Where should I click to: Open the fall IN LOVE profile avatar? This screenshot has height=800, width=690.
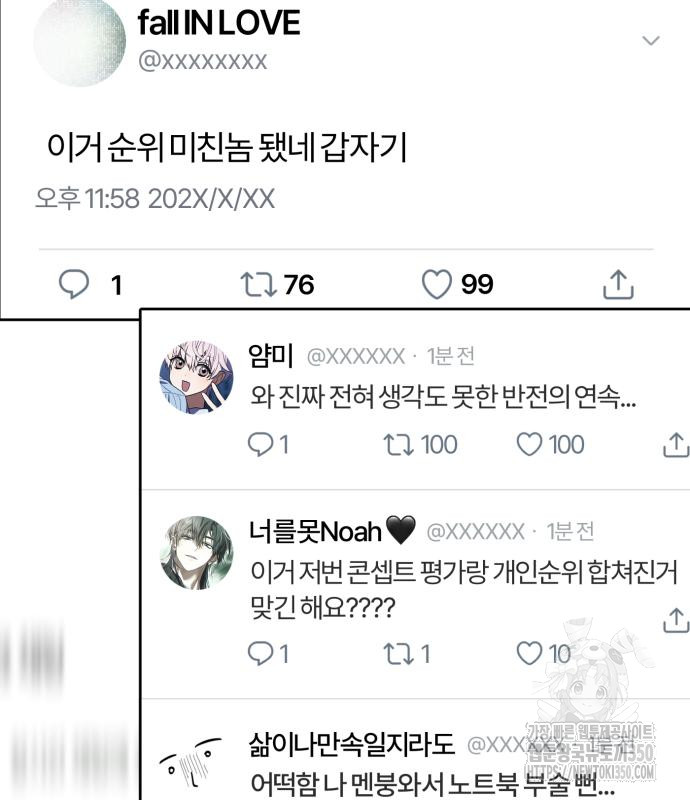(x=80, y=42)
